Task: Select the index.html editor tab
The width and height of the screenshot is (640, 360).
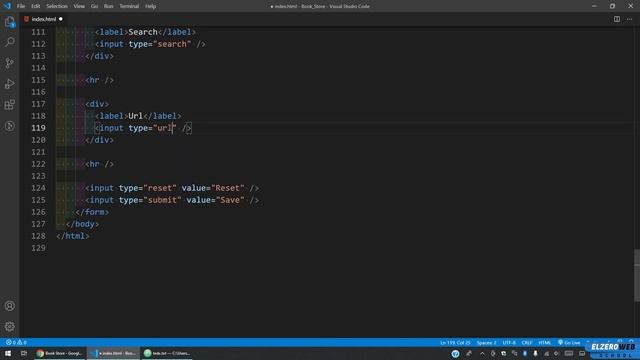Action: point(43,19)
